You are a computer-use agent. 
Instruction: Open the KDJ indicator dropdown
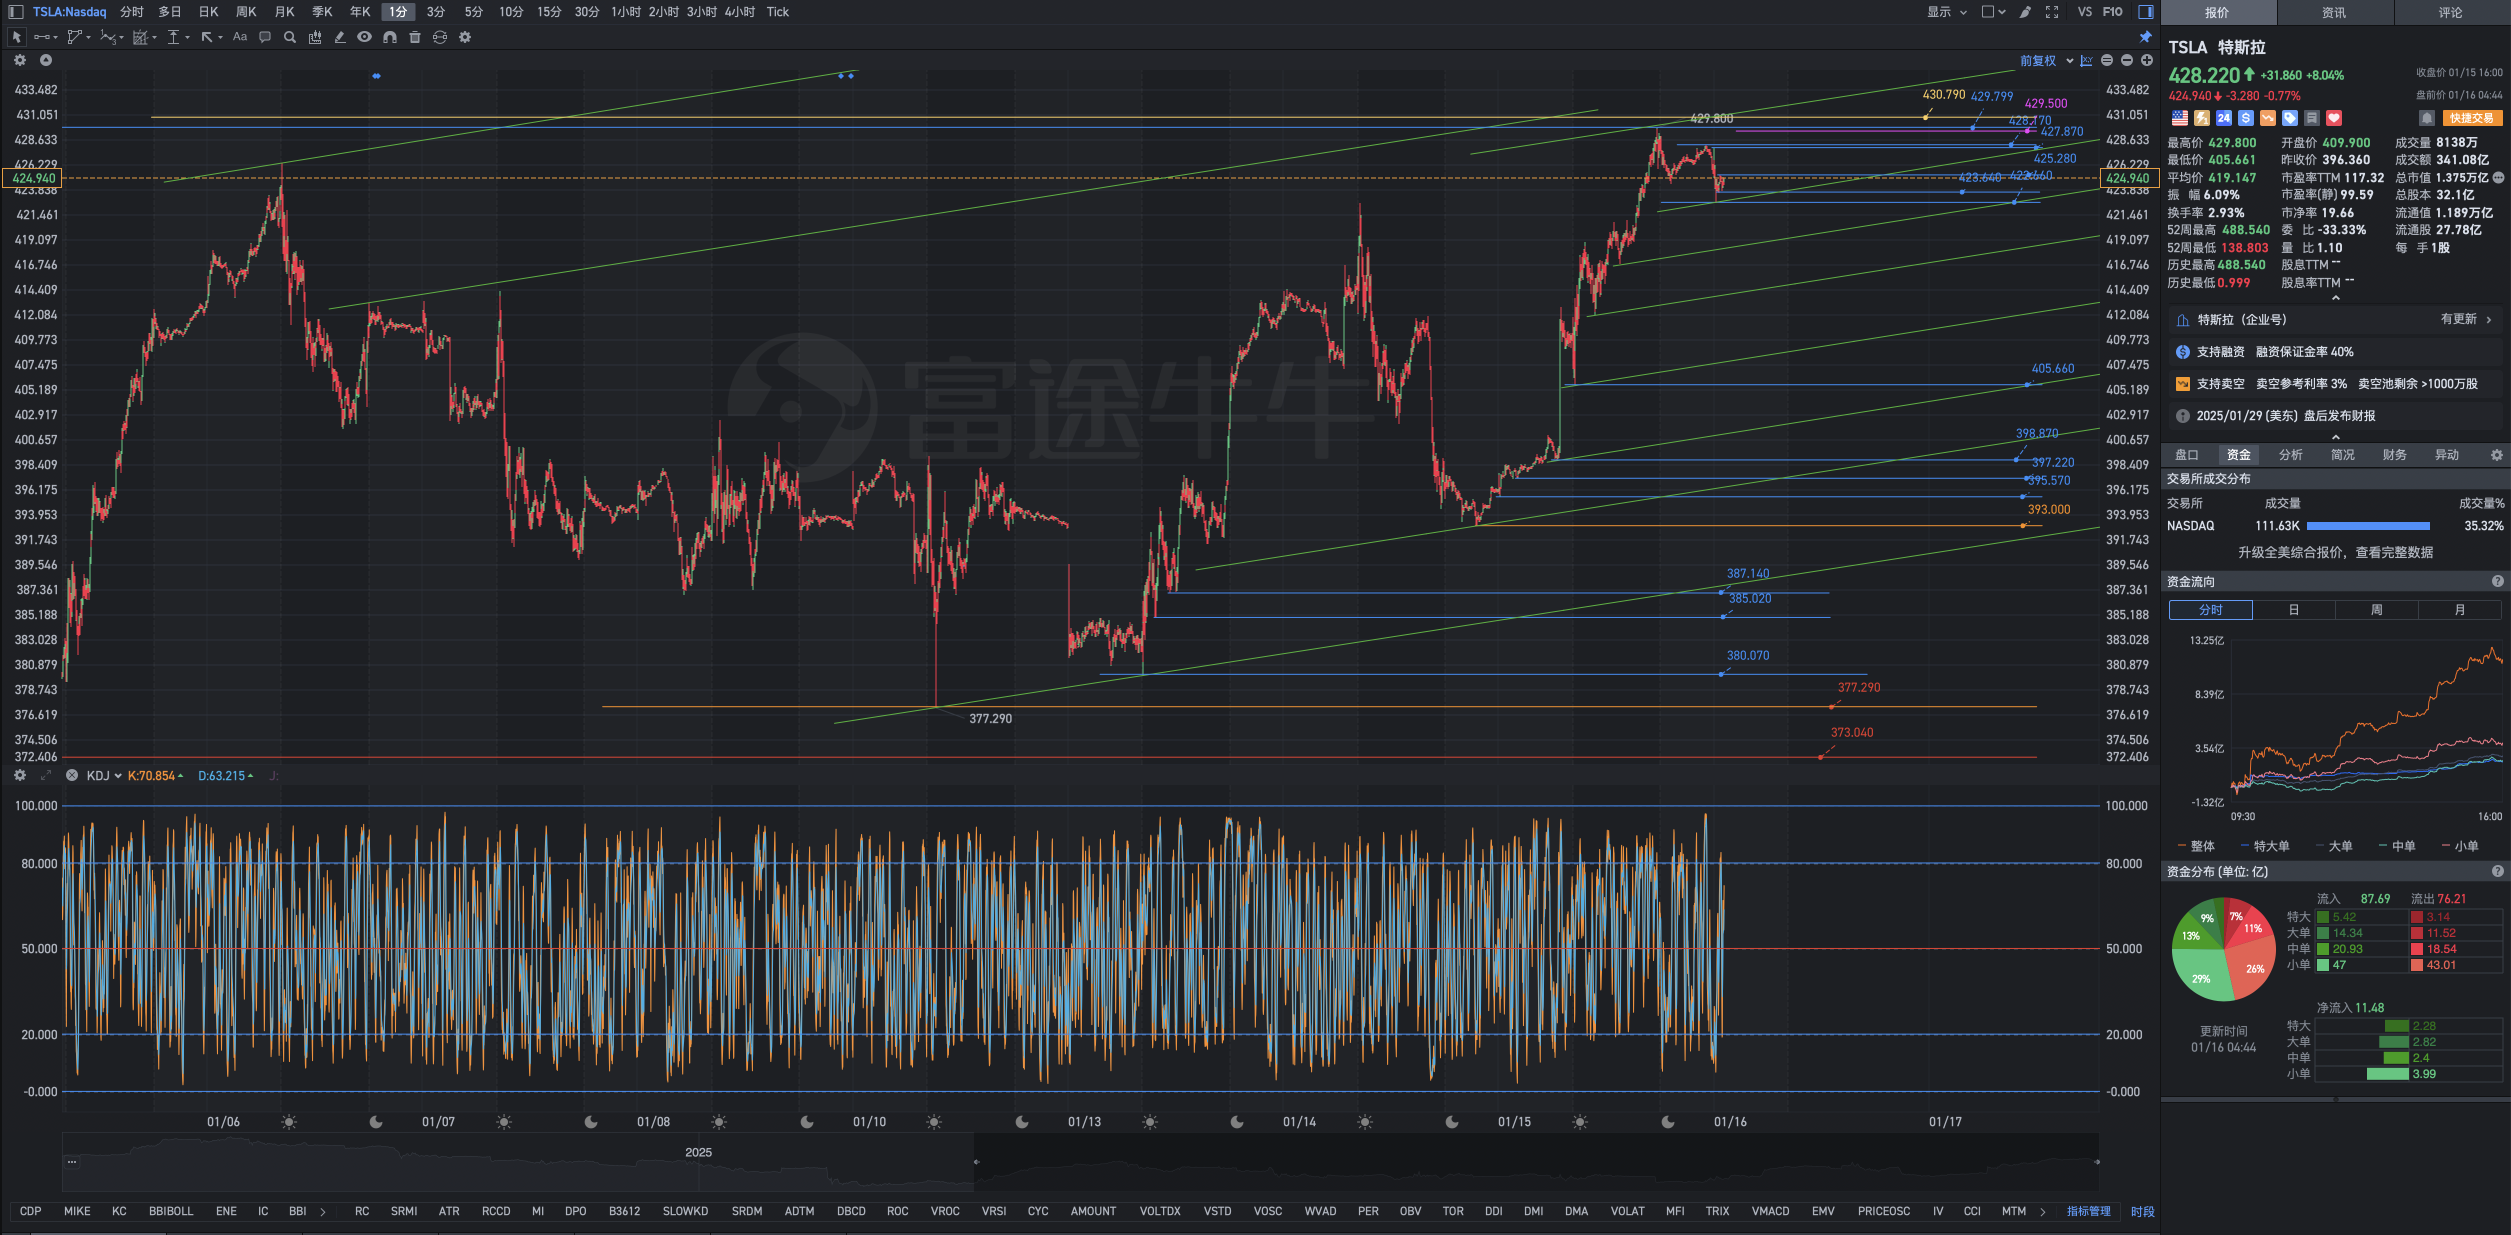tap(104, 776)
